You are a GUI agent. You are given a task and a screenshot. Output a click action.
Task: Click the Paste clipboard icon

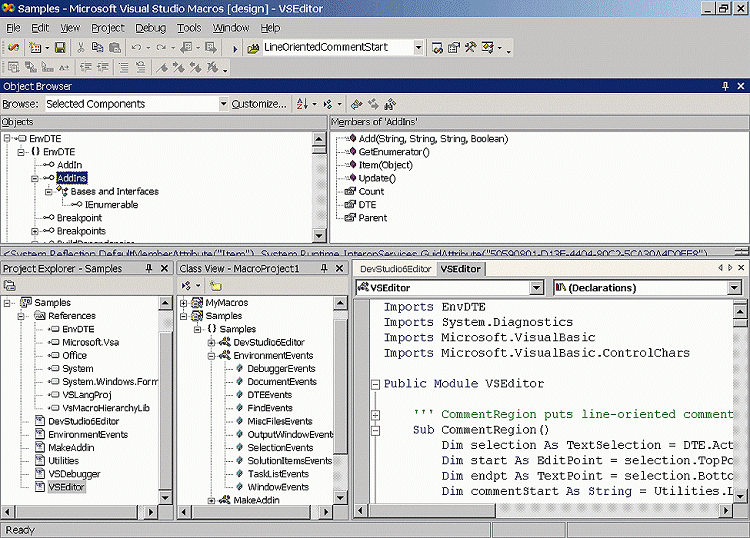115,47
